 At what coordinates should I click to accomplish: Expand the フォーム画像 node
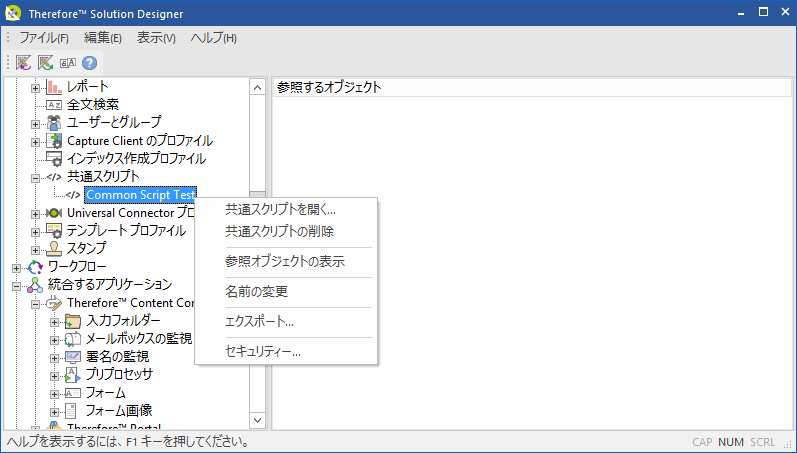[54, 412]
